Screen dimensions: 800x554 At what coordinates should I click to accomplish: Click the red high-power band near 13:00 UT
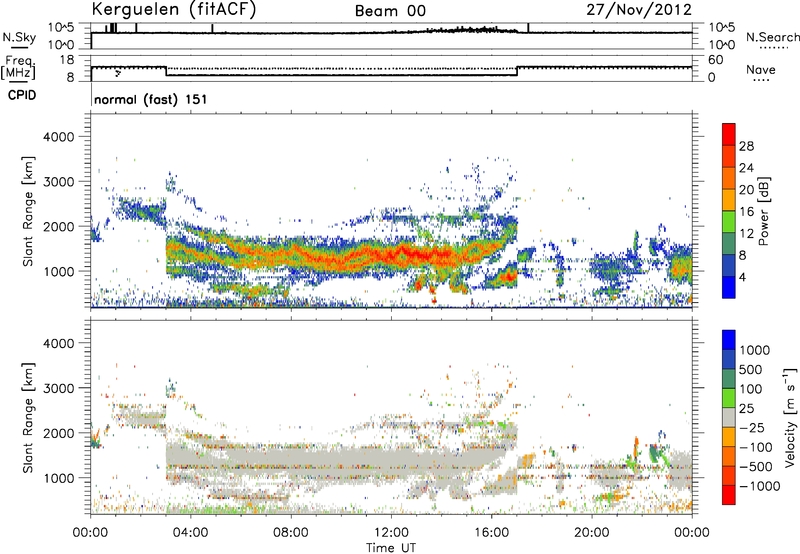pos(416,252)
